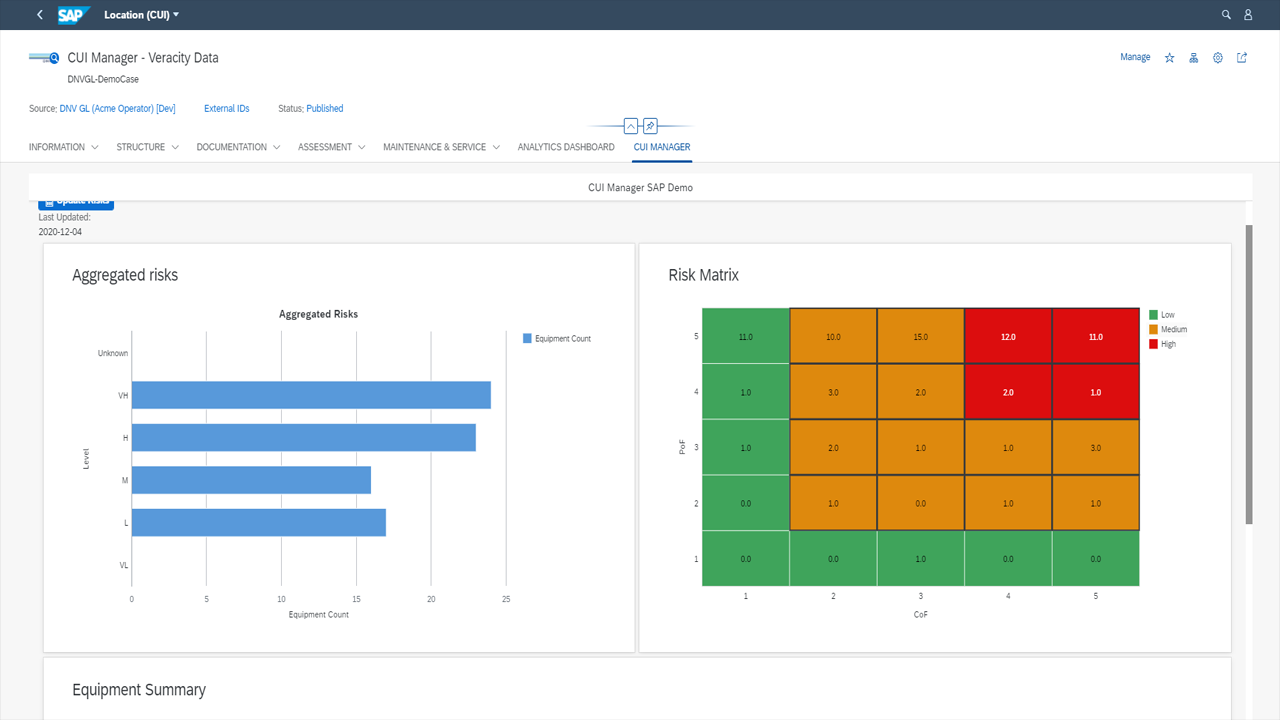Screen dimensions: 1280x720
Task: Mark as favorite with the star icon
Action: (1170, 58)
